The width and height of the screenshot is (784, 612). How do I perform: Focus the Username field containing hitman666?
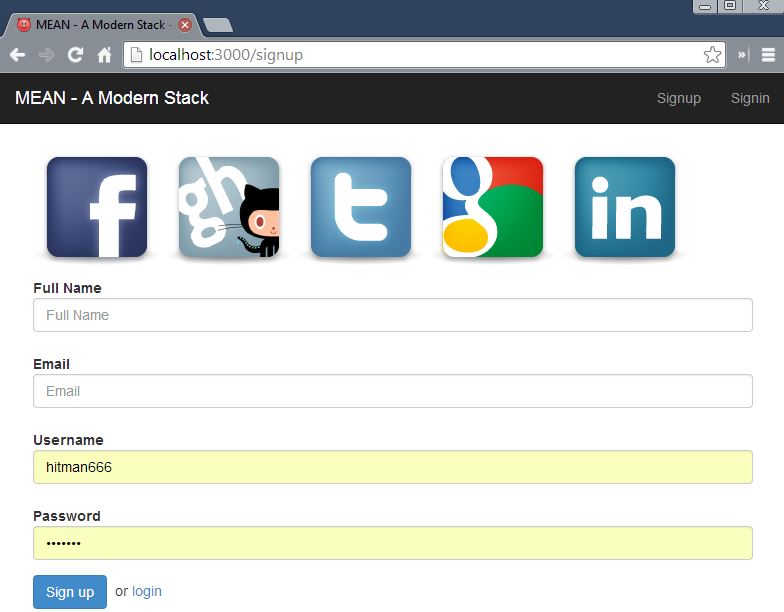click(393, 467)
